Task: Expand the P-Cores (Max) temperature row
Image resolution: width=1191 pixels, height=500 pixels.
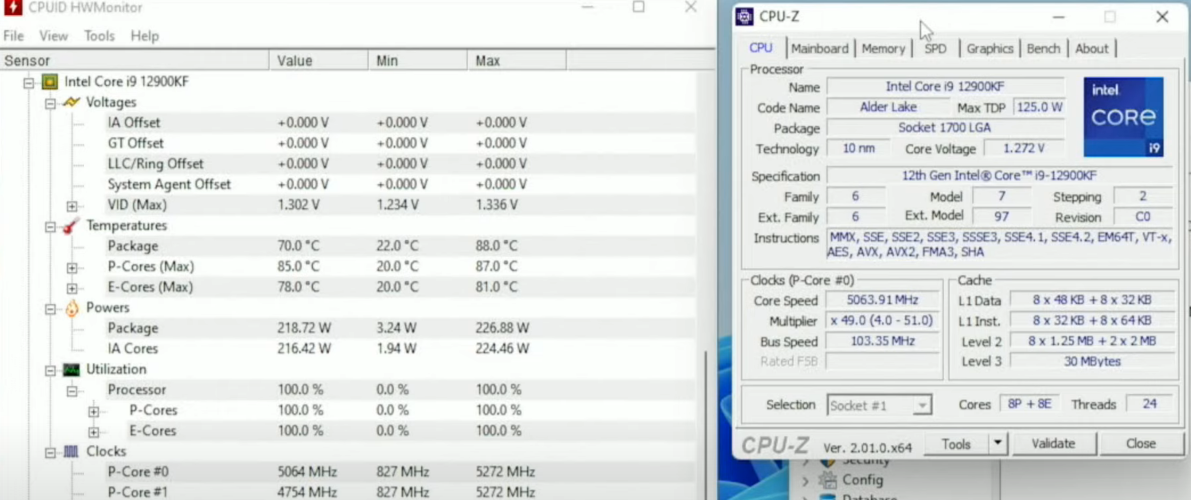Action: click(71, 267)
